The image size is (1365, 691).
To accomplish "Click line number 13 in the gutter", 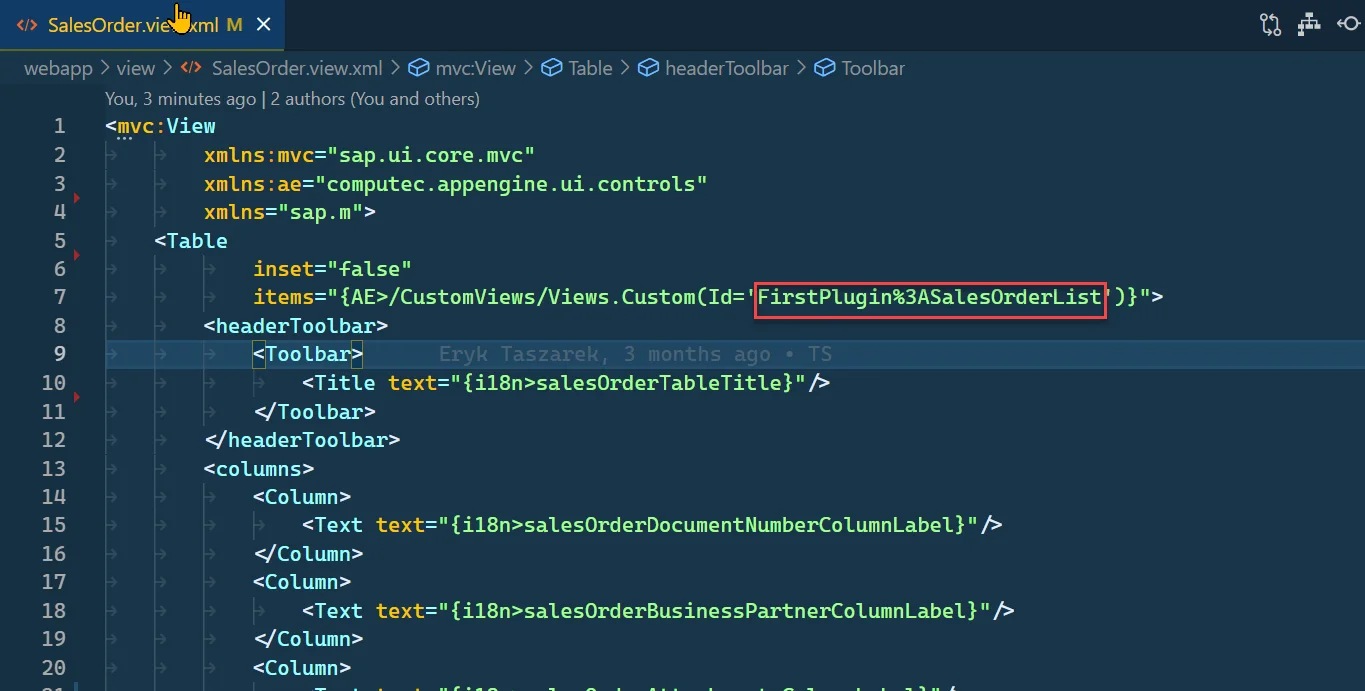I will [x=54, y=469].
